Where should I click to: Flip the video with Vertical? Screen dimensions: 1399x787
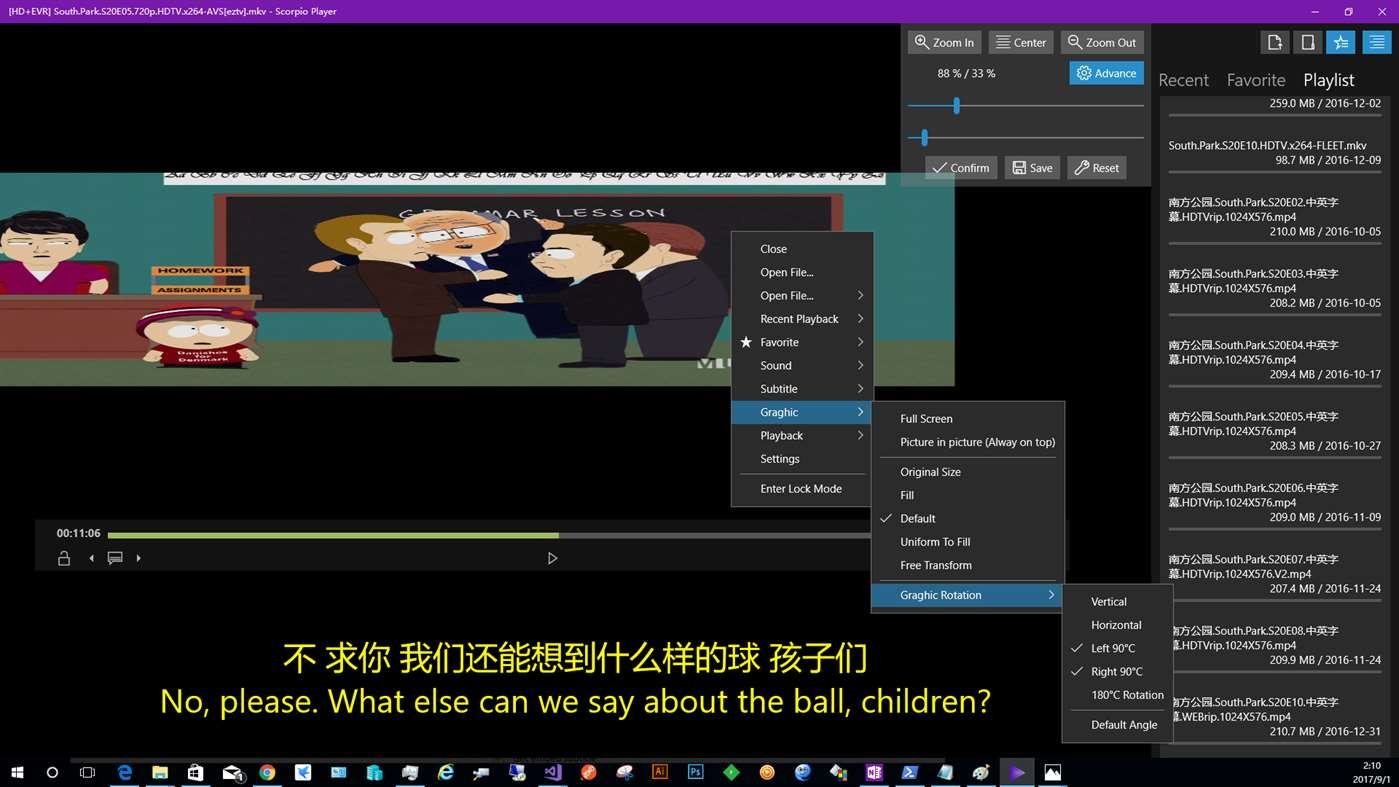pyautogui.click(x=1117, y=602)
